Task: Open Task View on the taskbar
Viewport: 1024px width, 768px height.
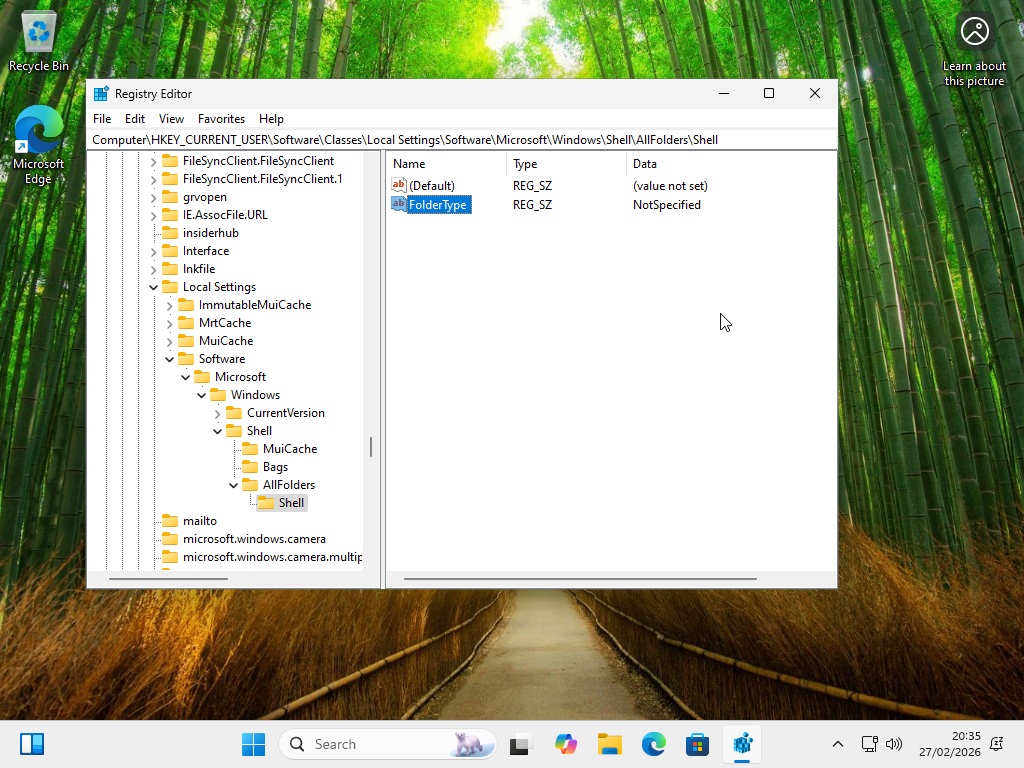Action: click(x=520, y=744)
